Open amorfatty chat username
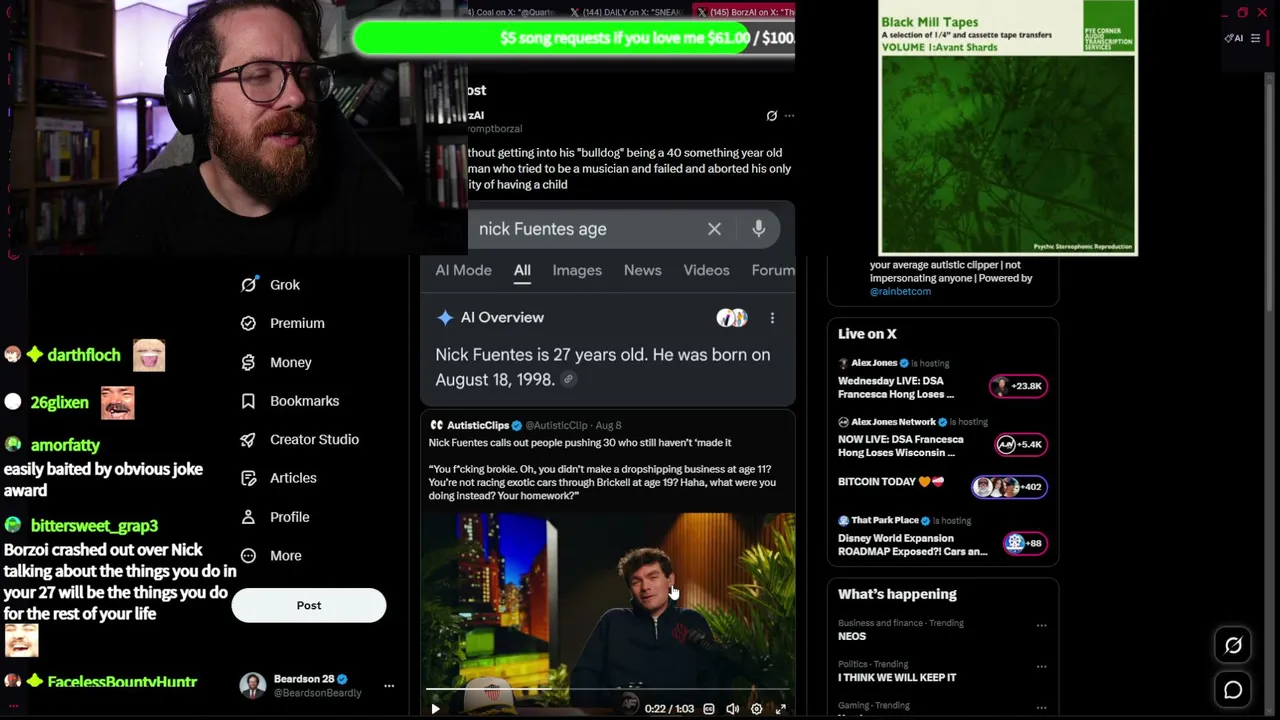1280x720 pixels. point(65,446)
